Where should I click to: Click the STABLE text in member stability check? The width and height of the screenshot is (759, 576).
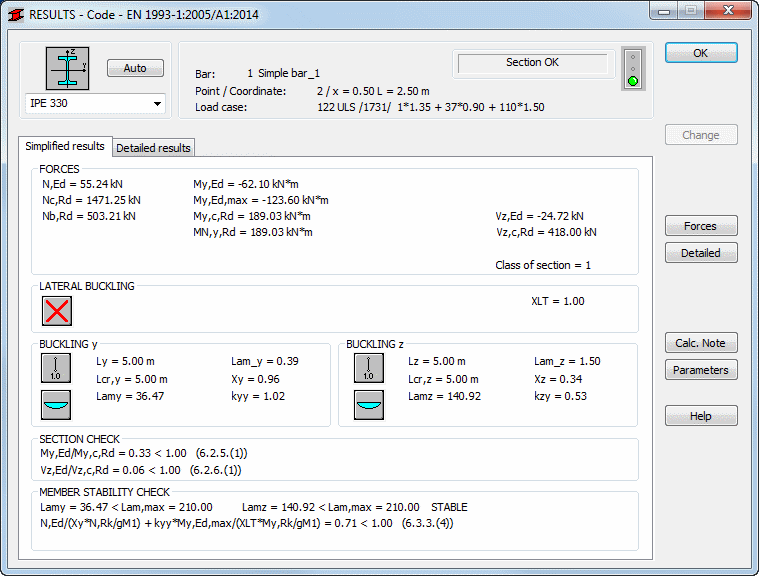[x=449, y=507]
